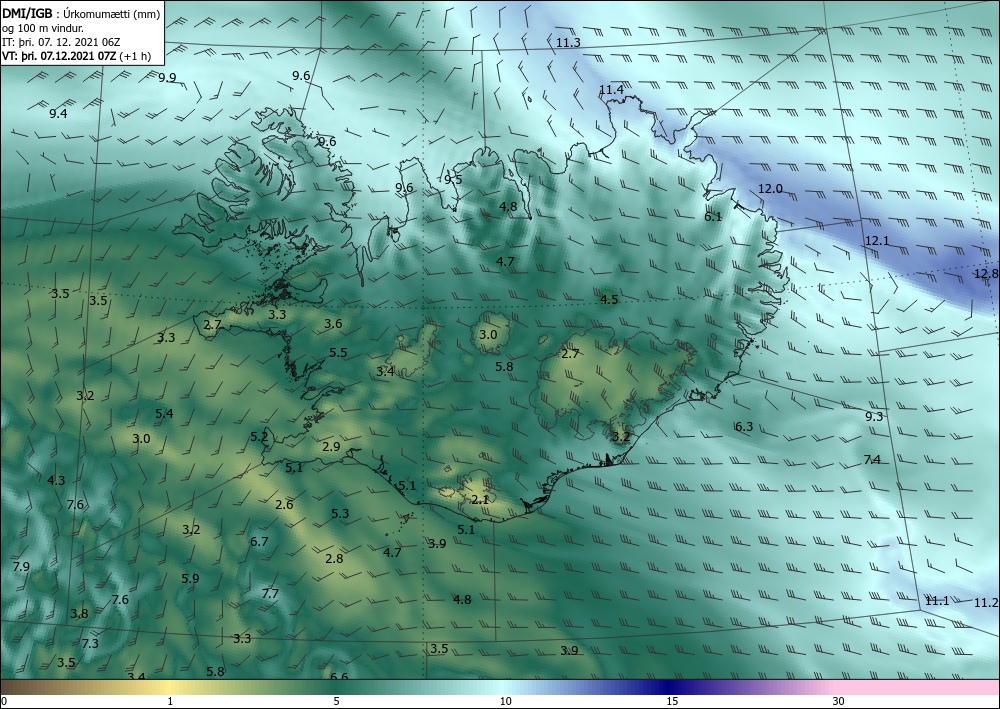Click the color scale label '10'

click(505, 701)
